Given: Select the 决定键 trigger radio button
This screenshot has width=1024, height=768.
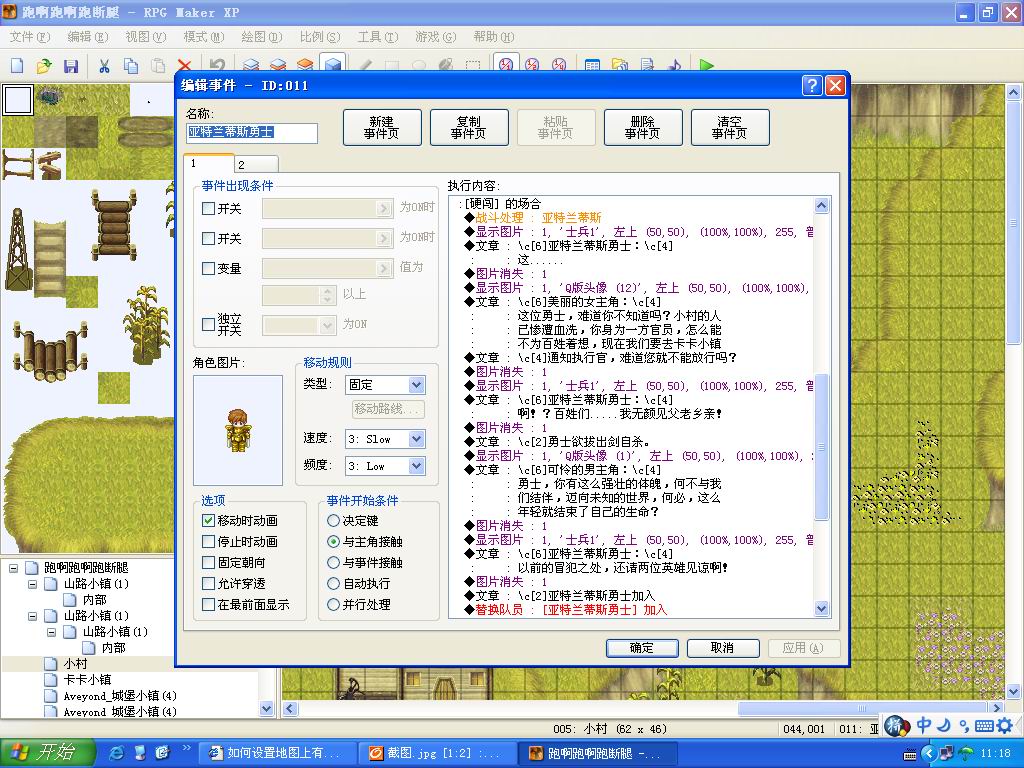Looking at the screenshot, I should [x=333, y=520].
